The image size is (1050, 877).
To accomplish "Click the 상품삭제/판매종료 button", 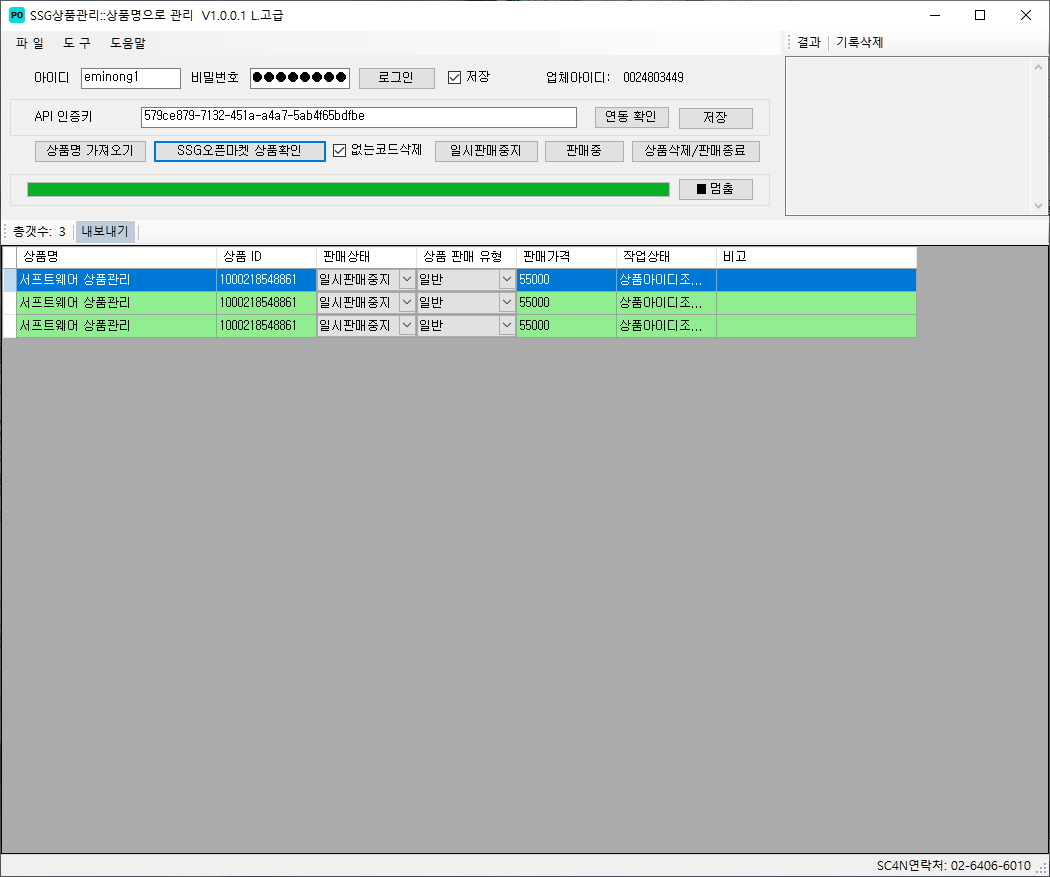I will [x=696, y=151].
